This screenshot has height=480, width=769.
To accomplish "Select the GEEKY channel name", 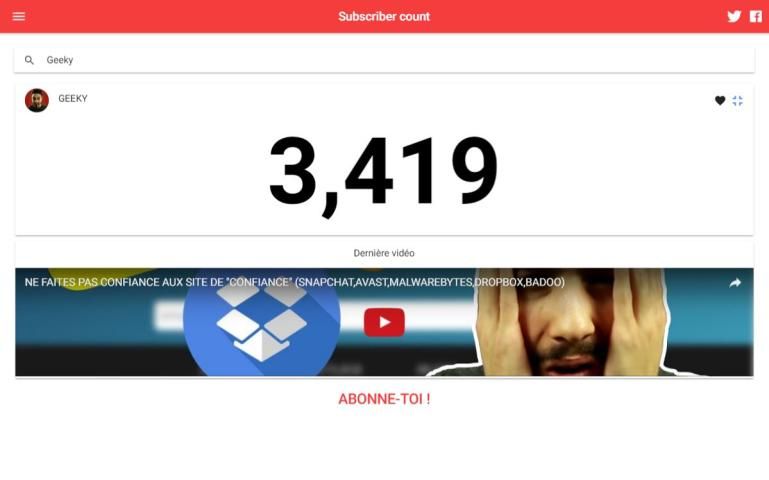I will pyautogui.click(x=73, y=99).
